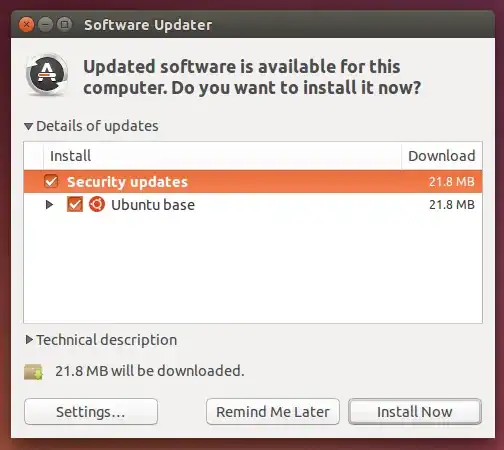This screenshot has width=504, height=450.
Task: Close the Software Updater window
Action: coord(26,25)
